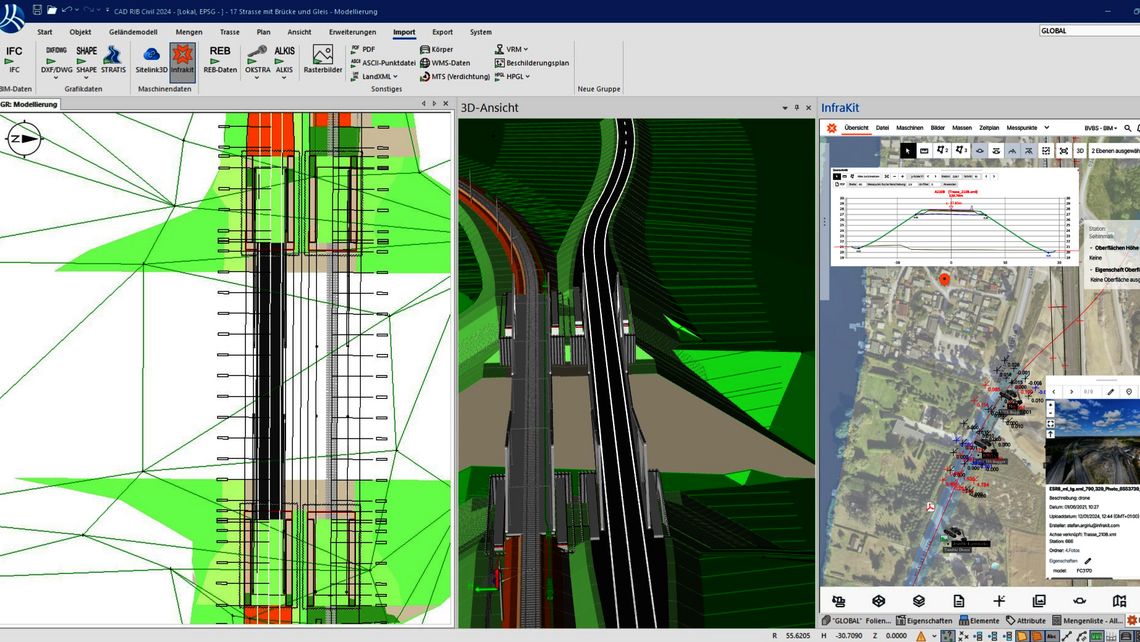Viewport: 1140px width, 642px height.
Task: Open the REB-Daten import
Action: point(220,60)
